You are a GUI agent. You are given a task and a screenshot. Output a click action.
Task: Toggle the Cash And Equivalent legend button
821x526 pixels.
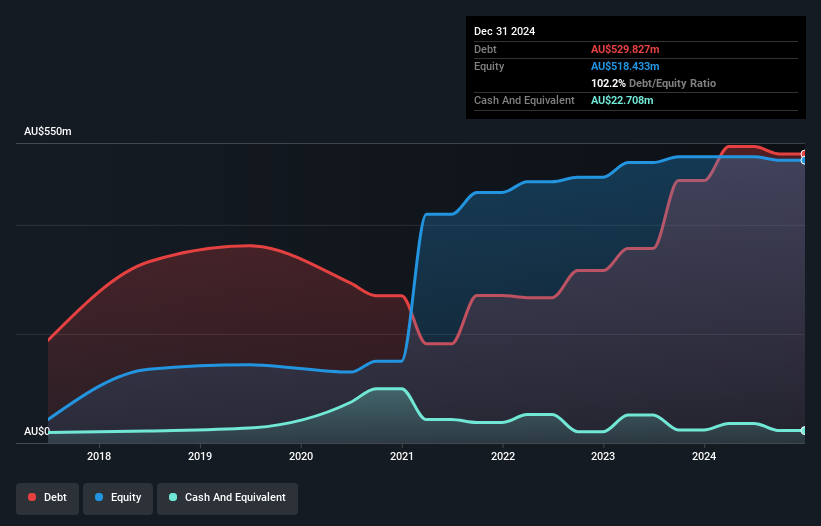227,498
